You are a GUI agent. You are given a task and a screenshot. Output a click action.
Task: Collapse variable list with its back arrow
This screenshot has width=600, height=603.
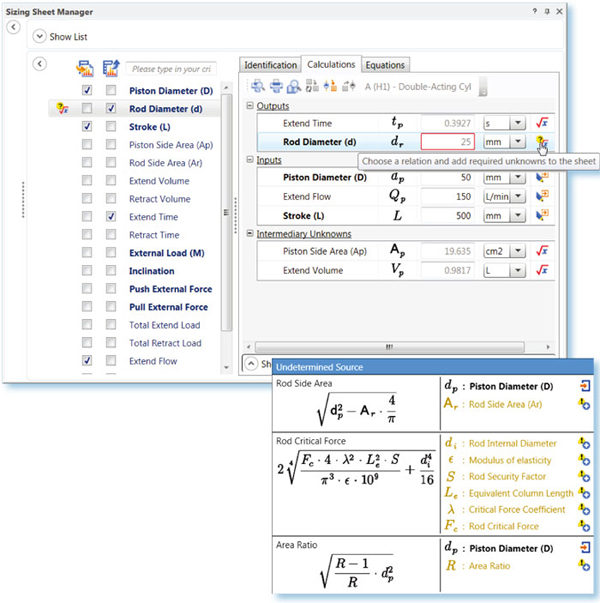tap(40, 63)
